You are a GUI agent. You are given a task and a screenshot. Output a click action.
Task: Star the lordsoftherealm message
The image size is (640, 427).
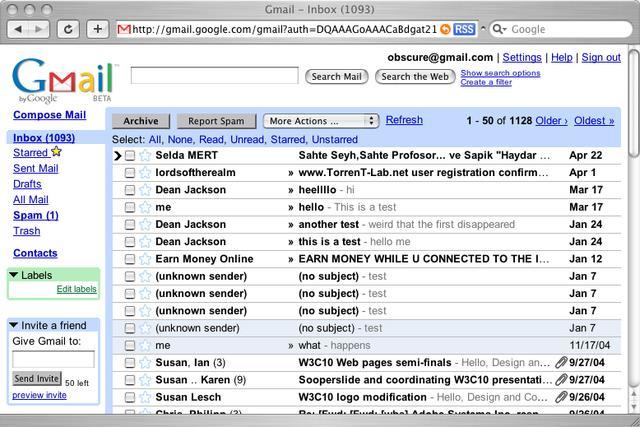click(145, 173)
